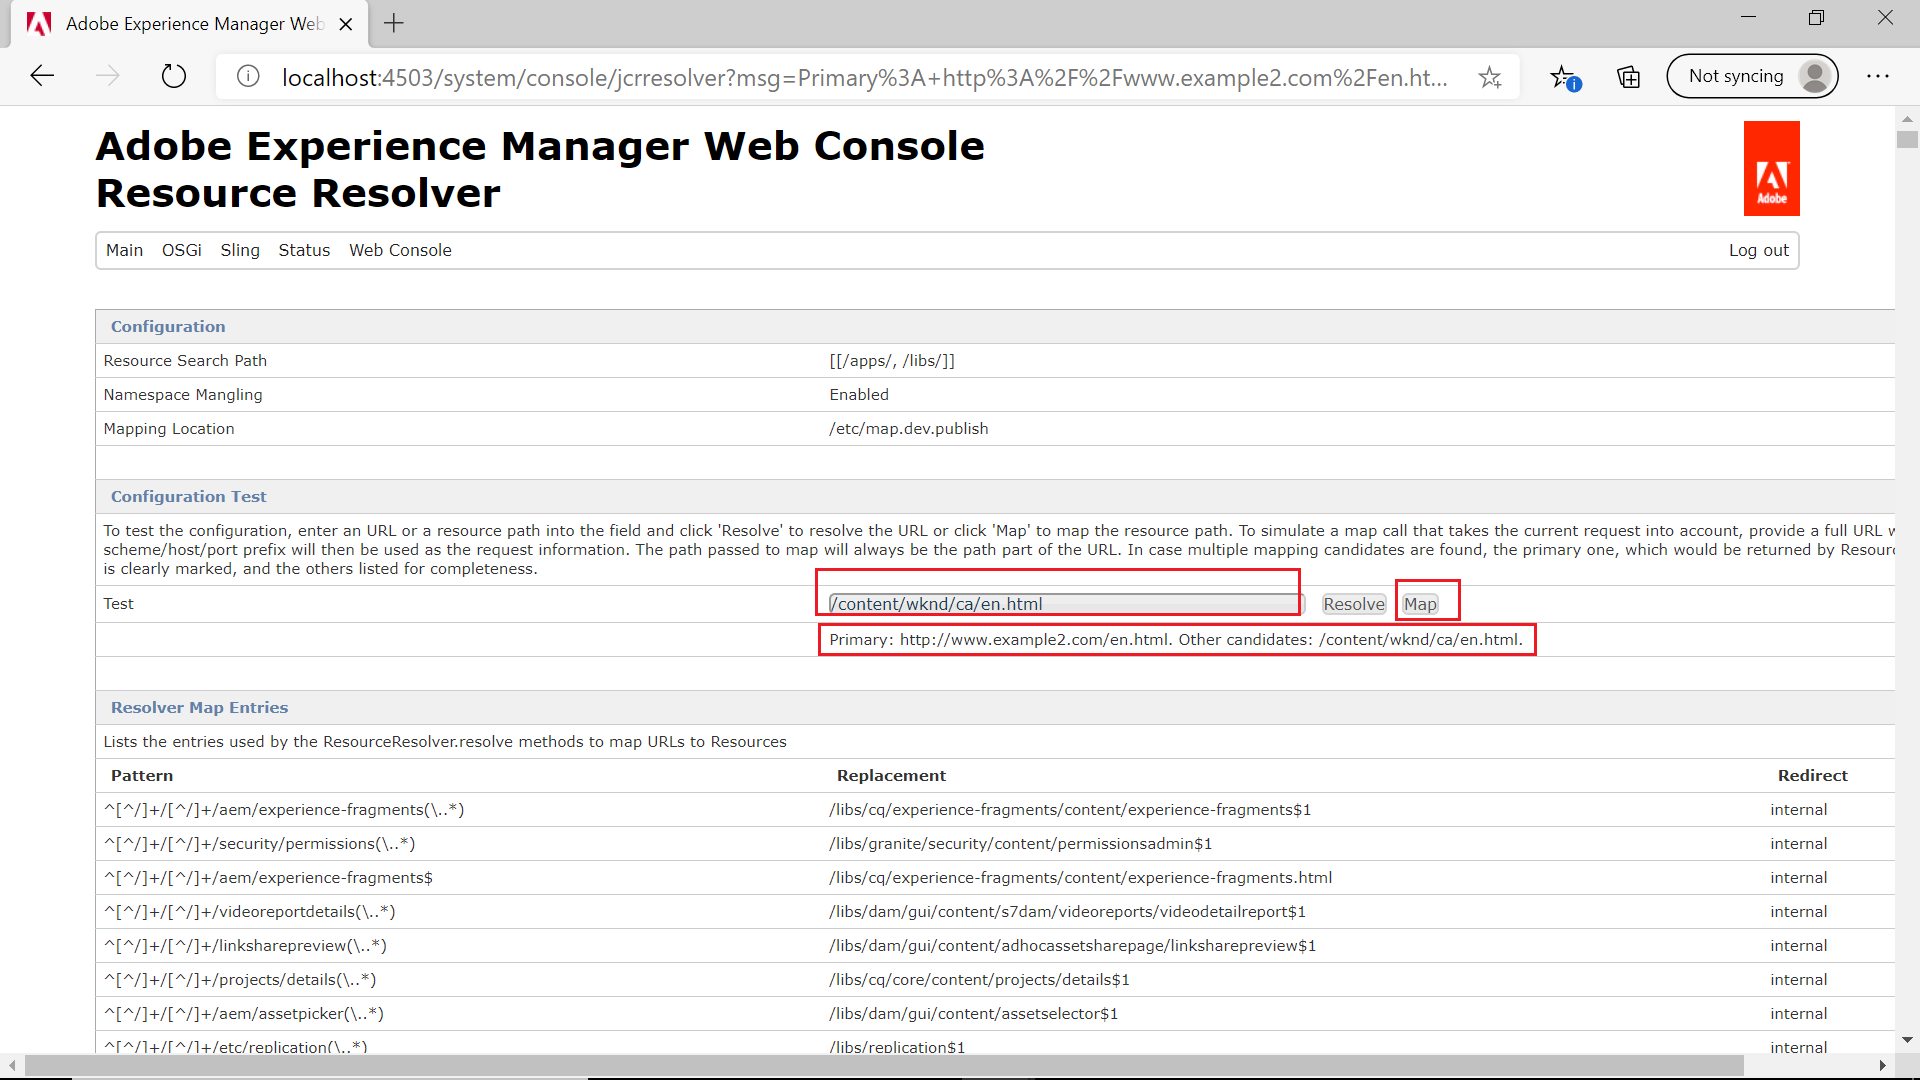
Task: Select the Sling tab in navigation
Action: (241, 251)
